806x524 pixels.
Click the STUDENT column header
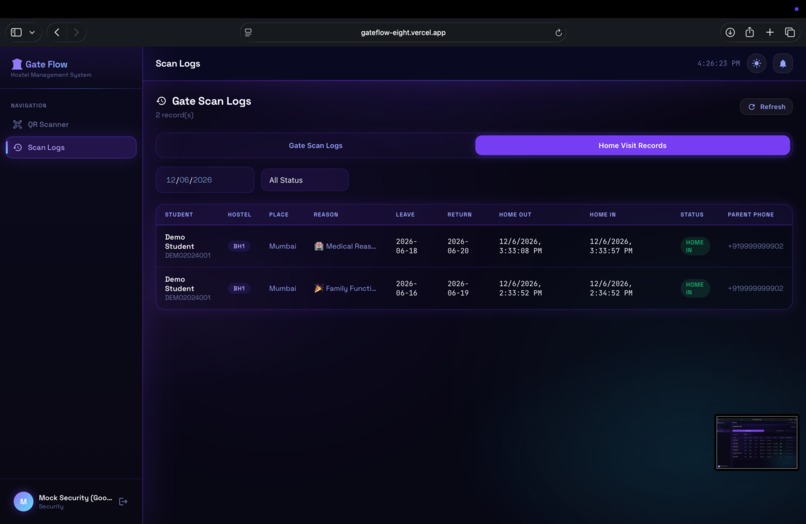pos(179,214)
